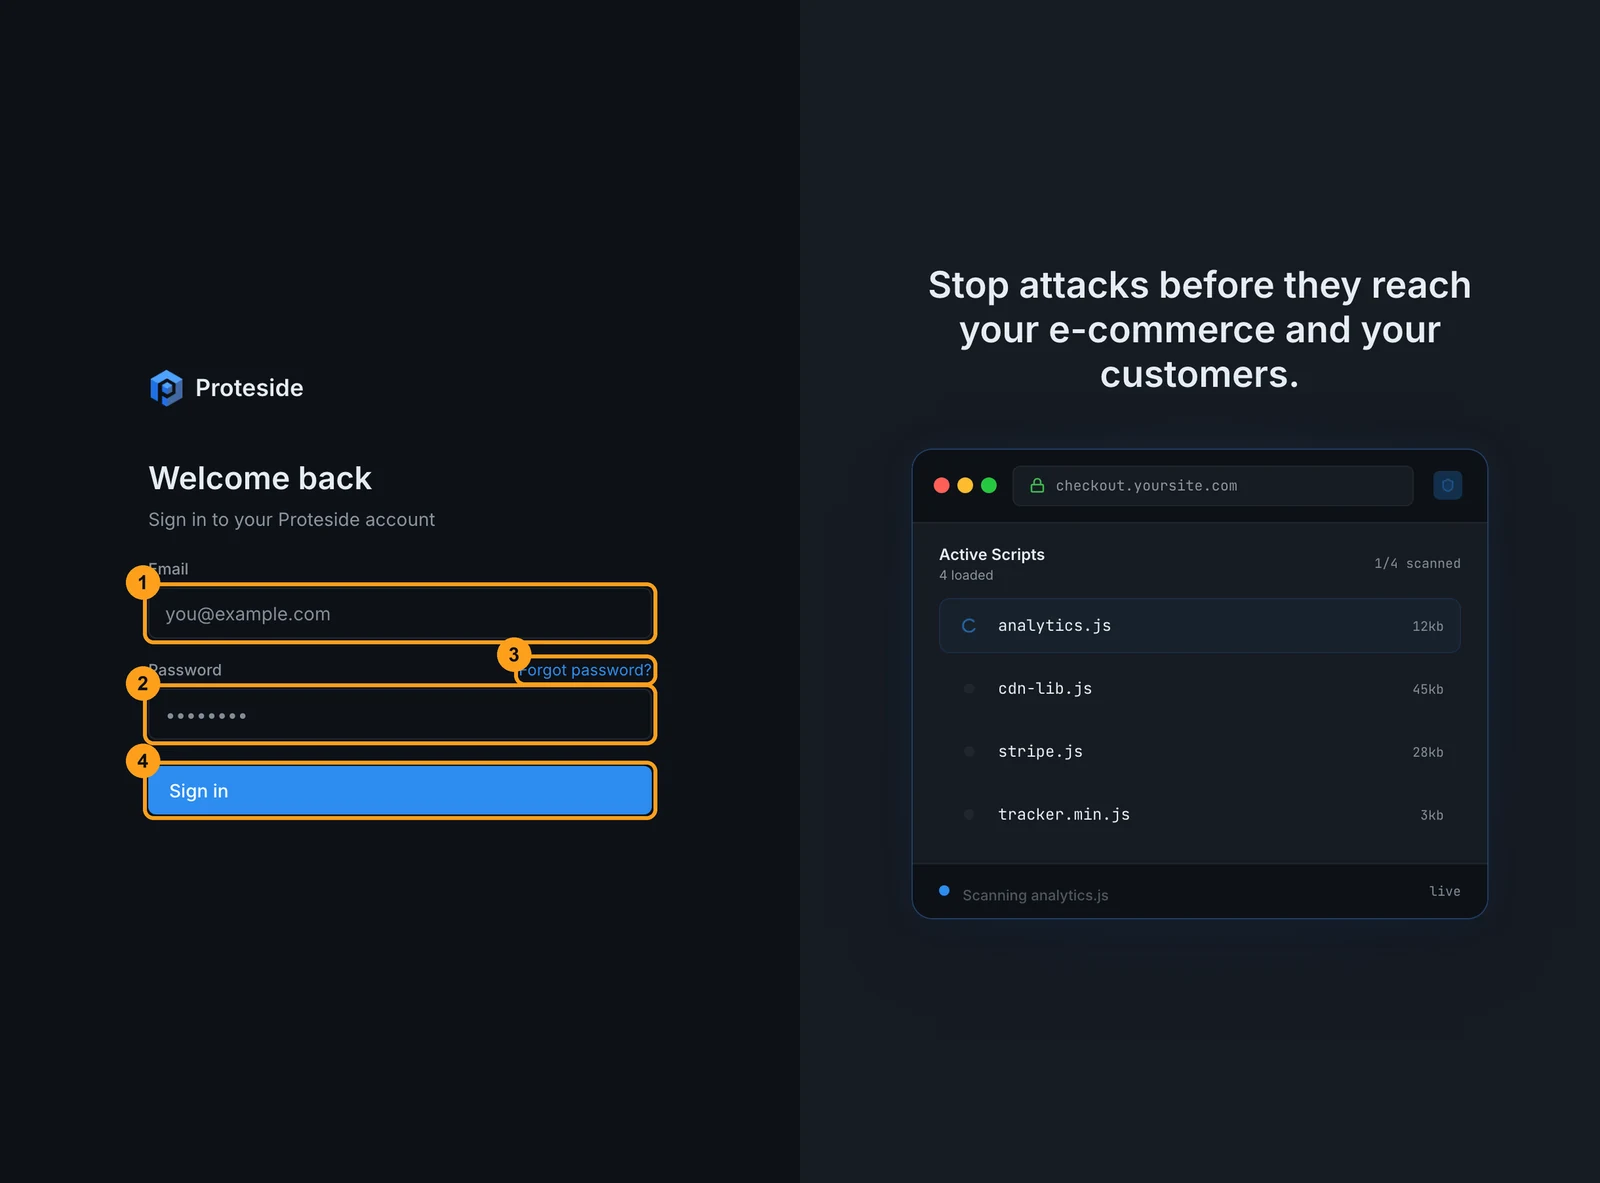Screen dimensions: 1600x1183
Task: Open the Forgot password link
Action: (x=585, y=670)
